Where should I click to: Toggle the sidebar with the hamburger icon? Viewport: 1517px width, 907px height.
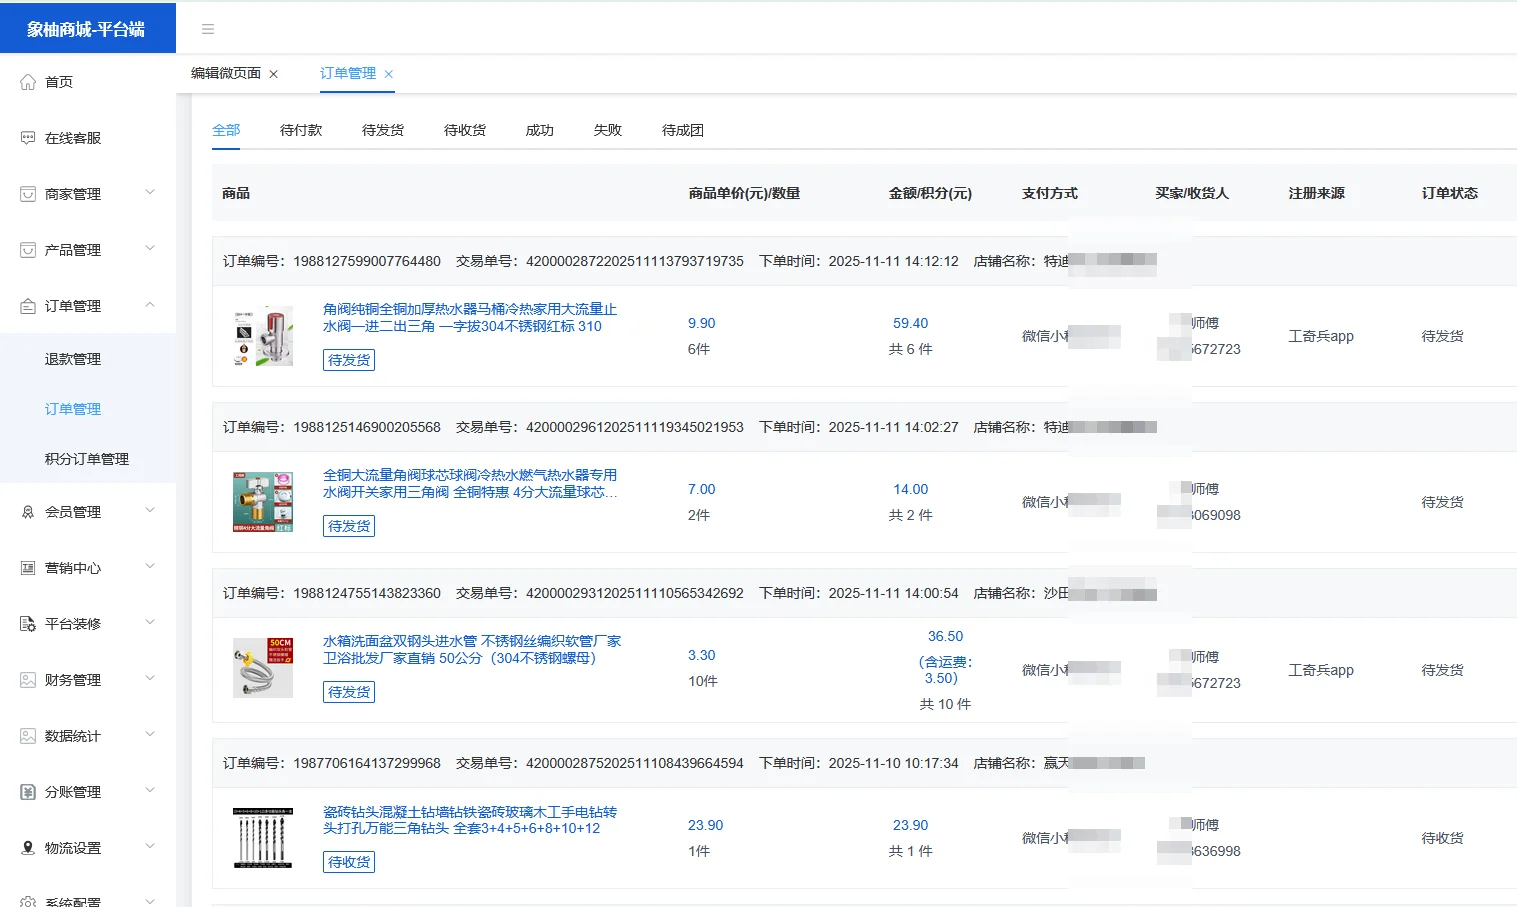208,29
